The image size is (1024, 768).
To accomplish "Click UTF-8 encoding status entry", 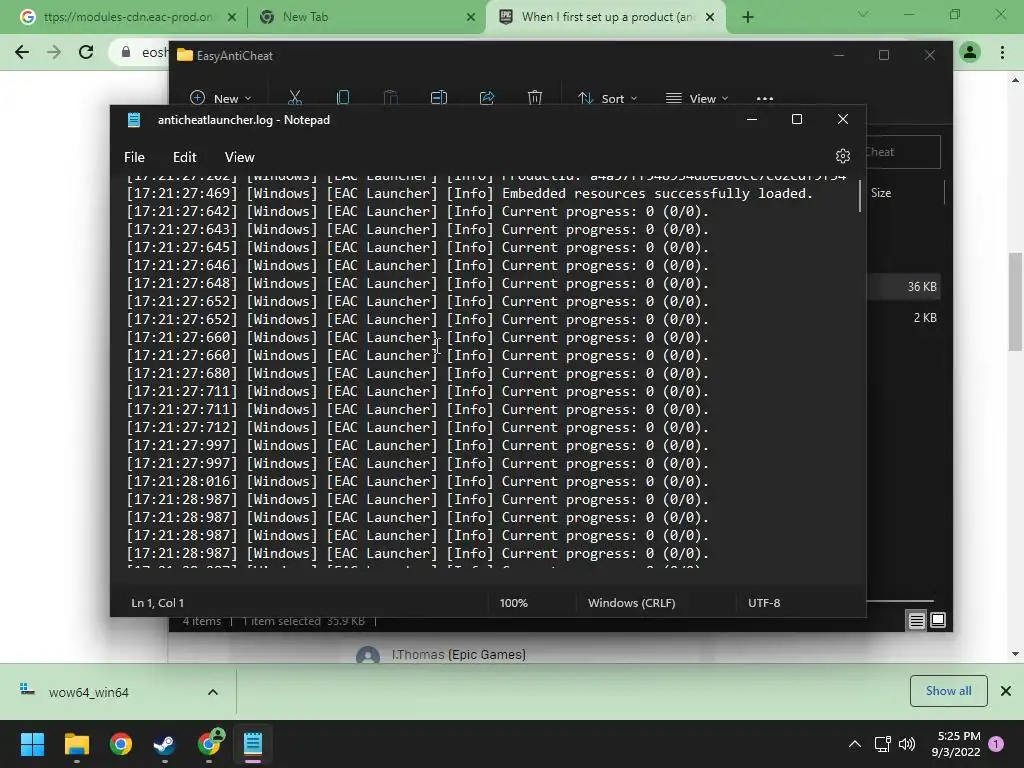I will [x=764, y=603].
